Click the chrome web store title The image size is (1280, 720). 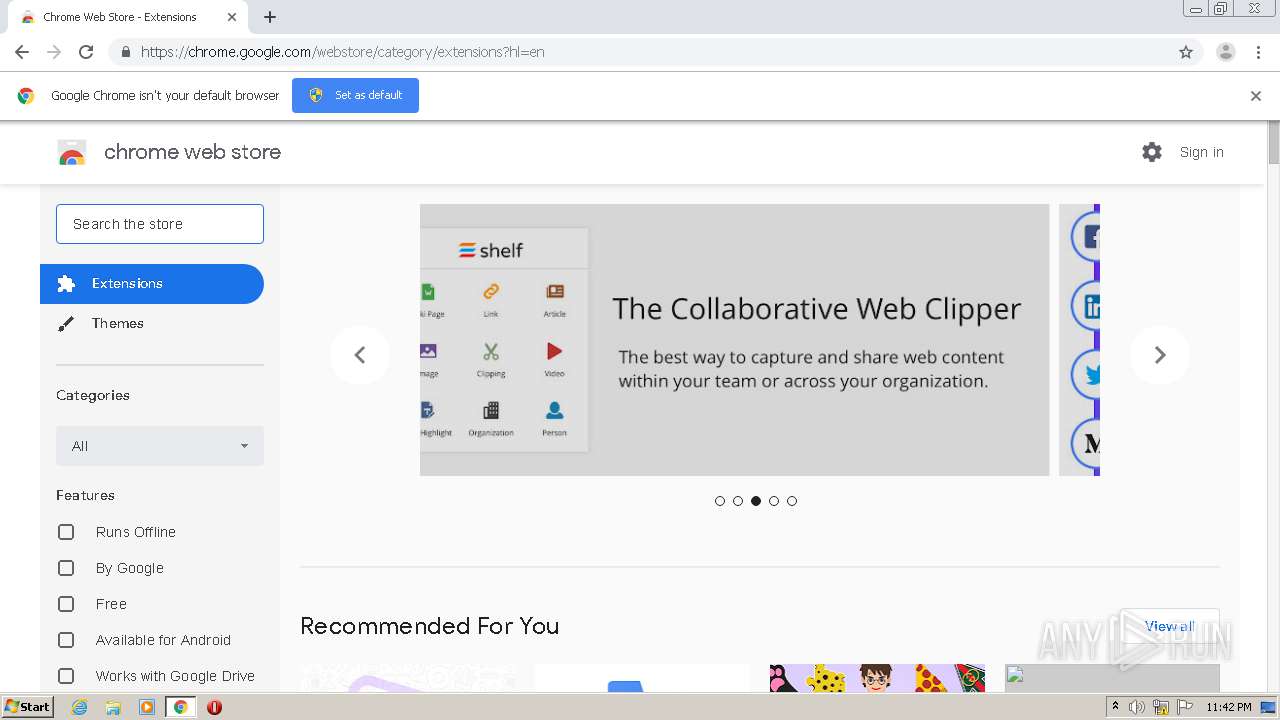pyautogui.click(x=192, y=152)
